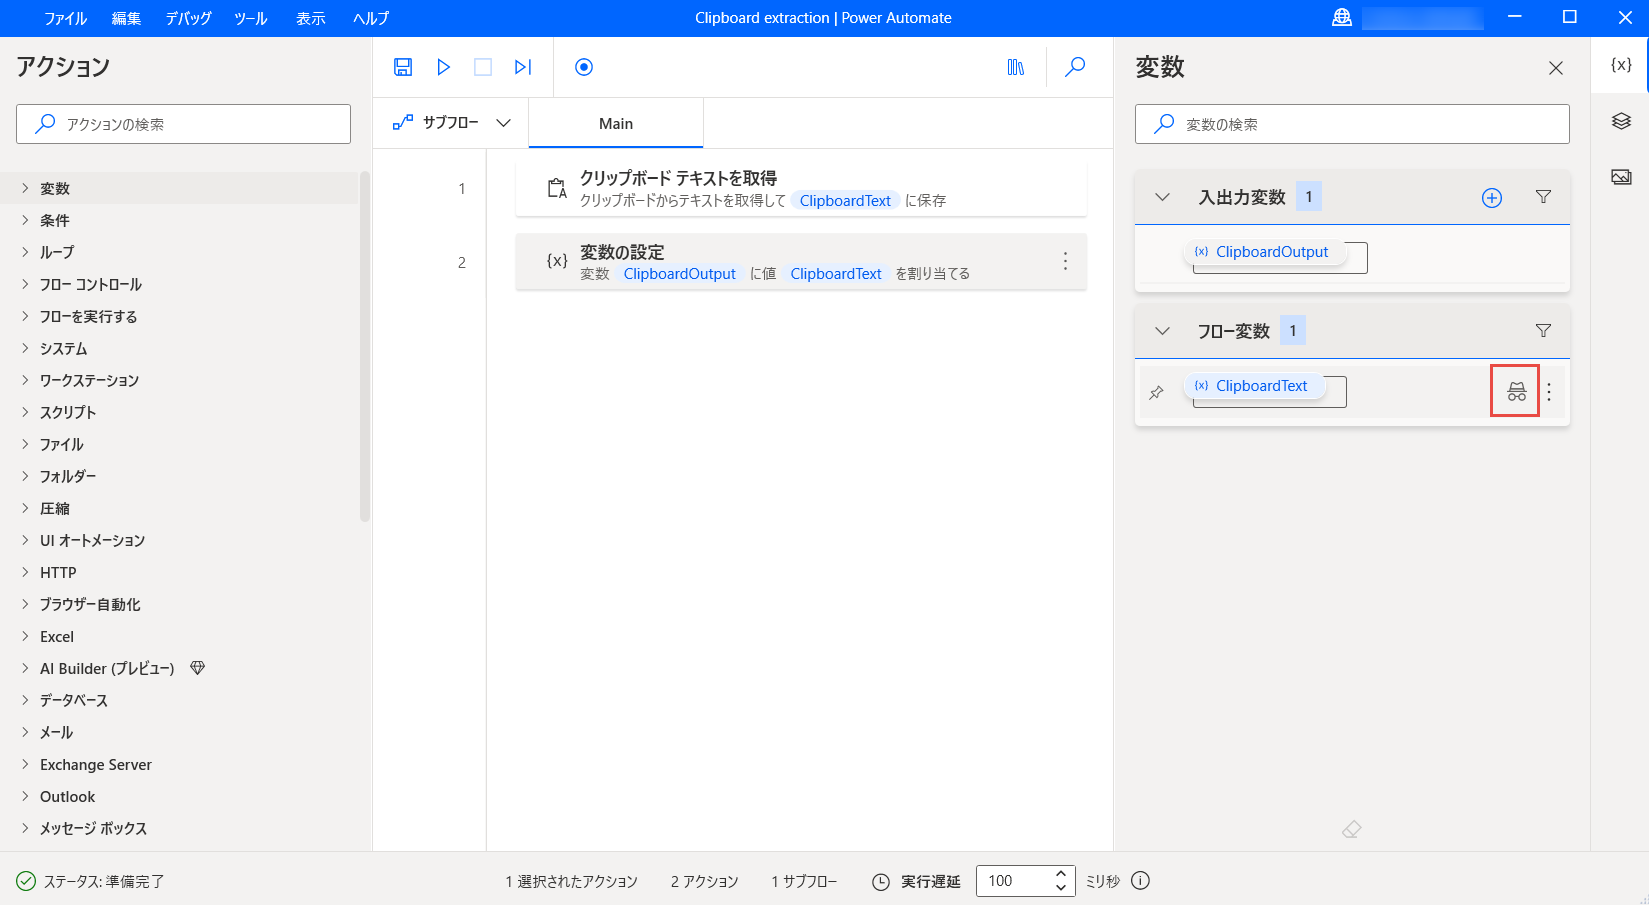
Task: Open the サブフロー dropdown
Action: [x=452, y=123]
